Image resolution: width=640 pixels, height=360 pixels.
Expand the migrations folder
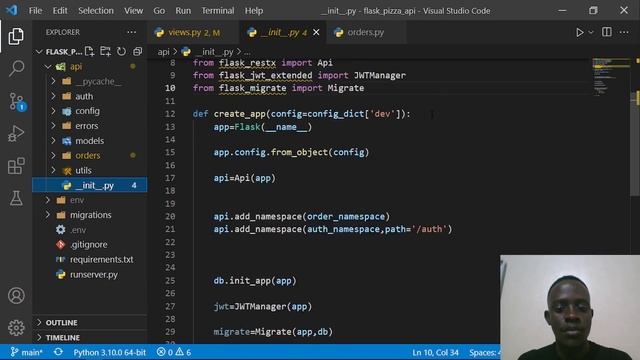pos(48,215)
